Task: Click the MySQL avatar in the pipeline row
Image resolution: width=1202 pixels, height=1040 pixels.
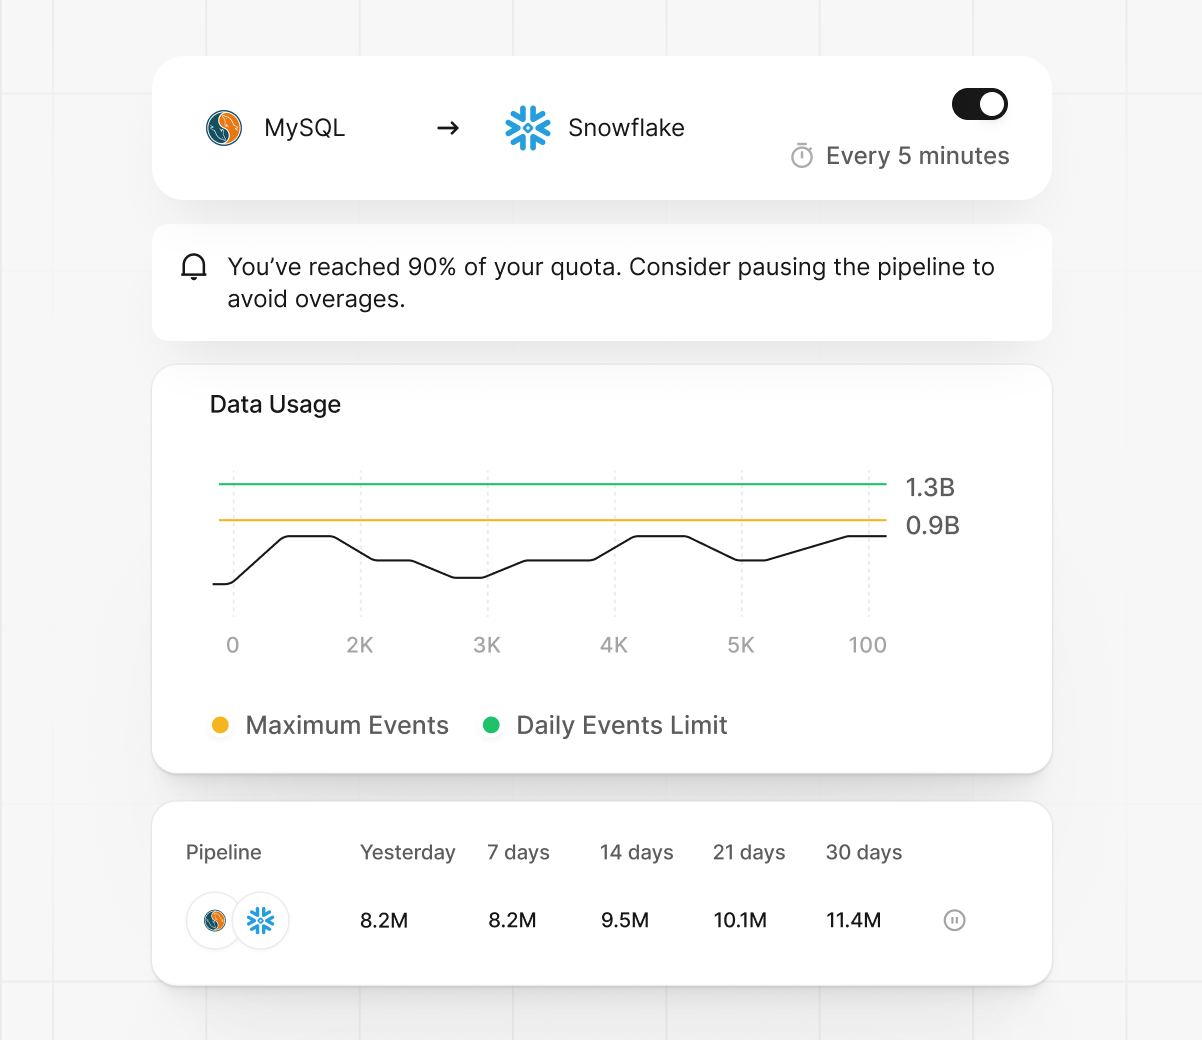Action: (214, 920)
